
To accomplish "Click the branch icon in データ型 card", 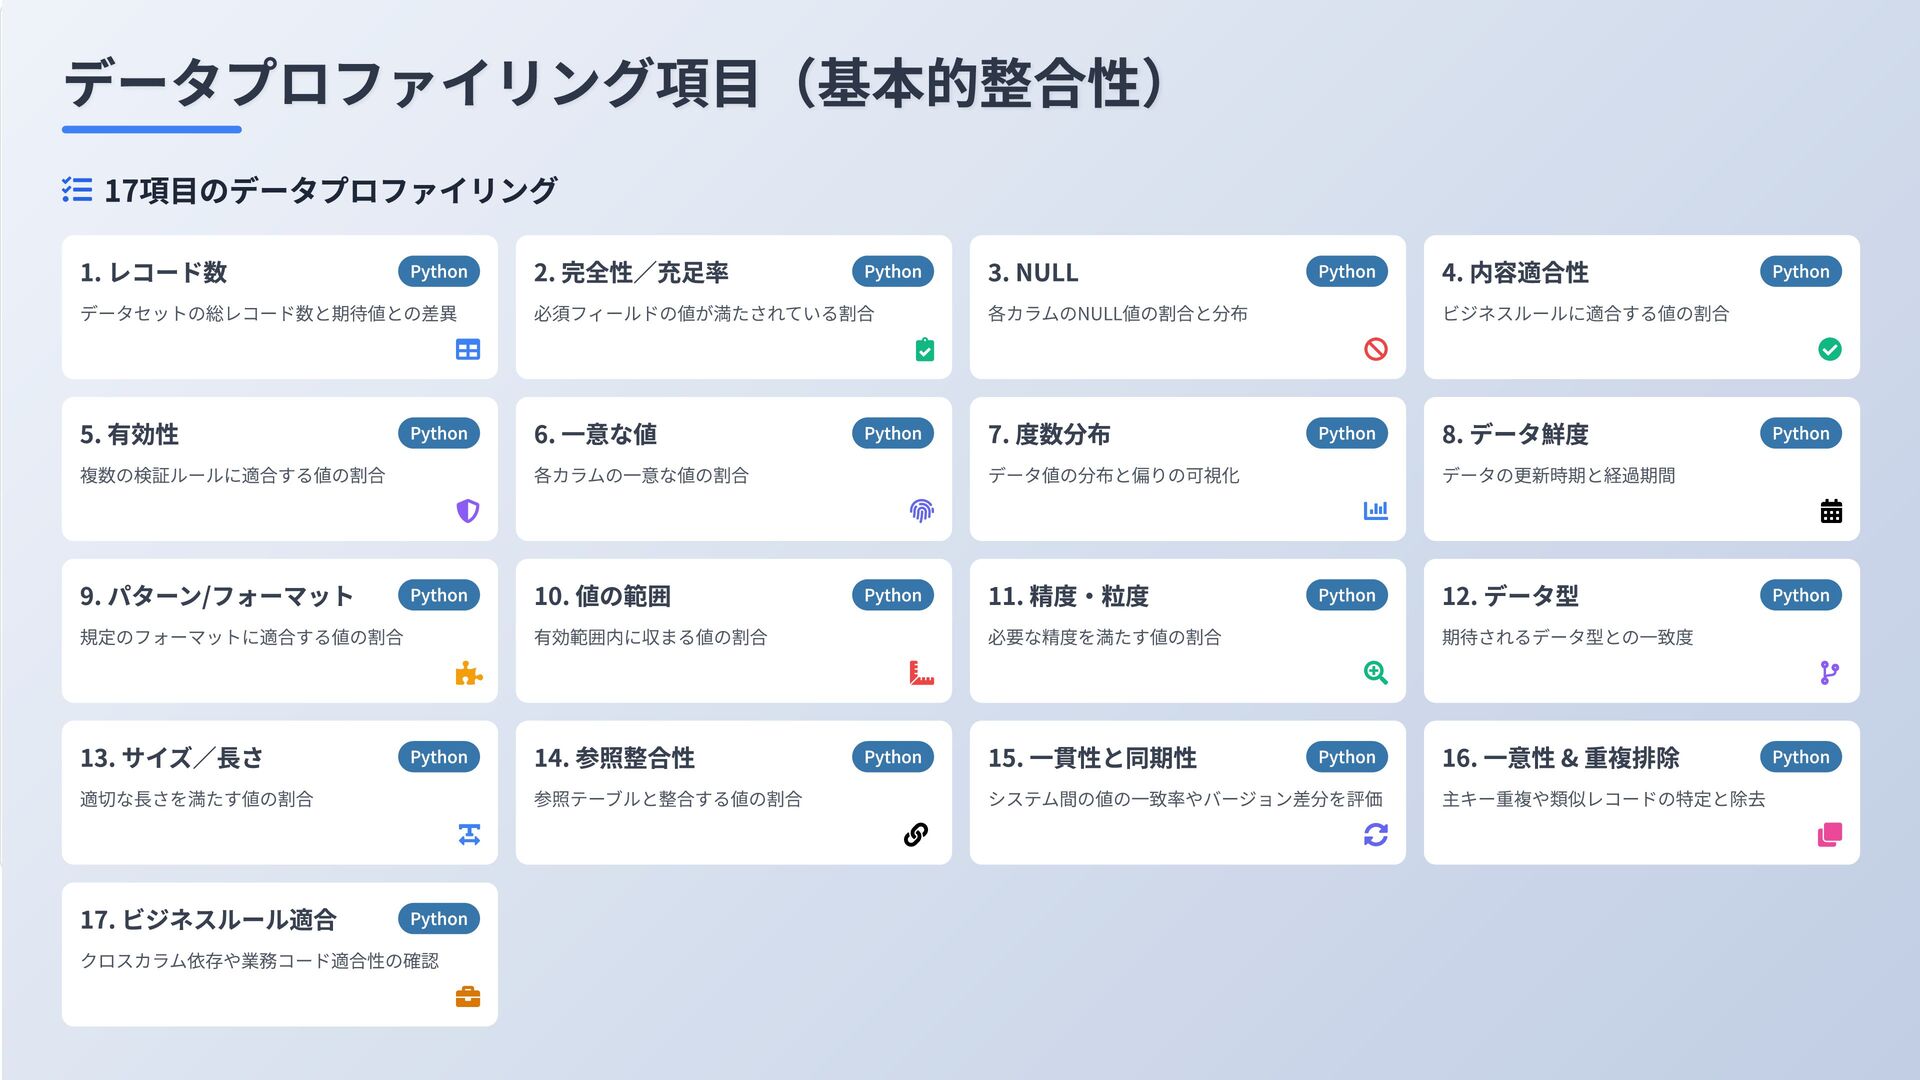I will (1830, 673).
